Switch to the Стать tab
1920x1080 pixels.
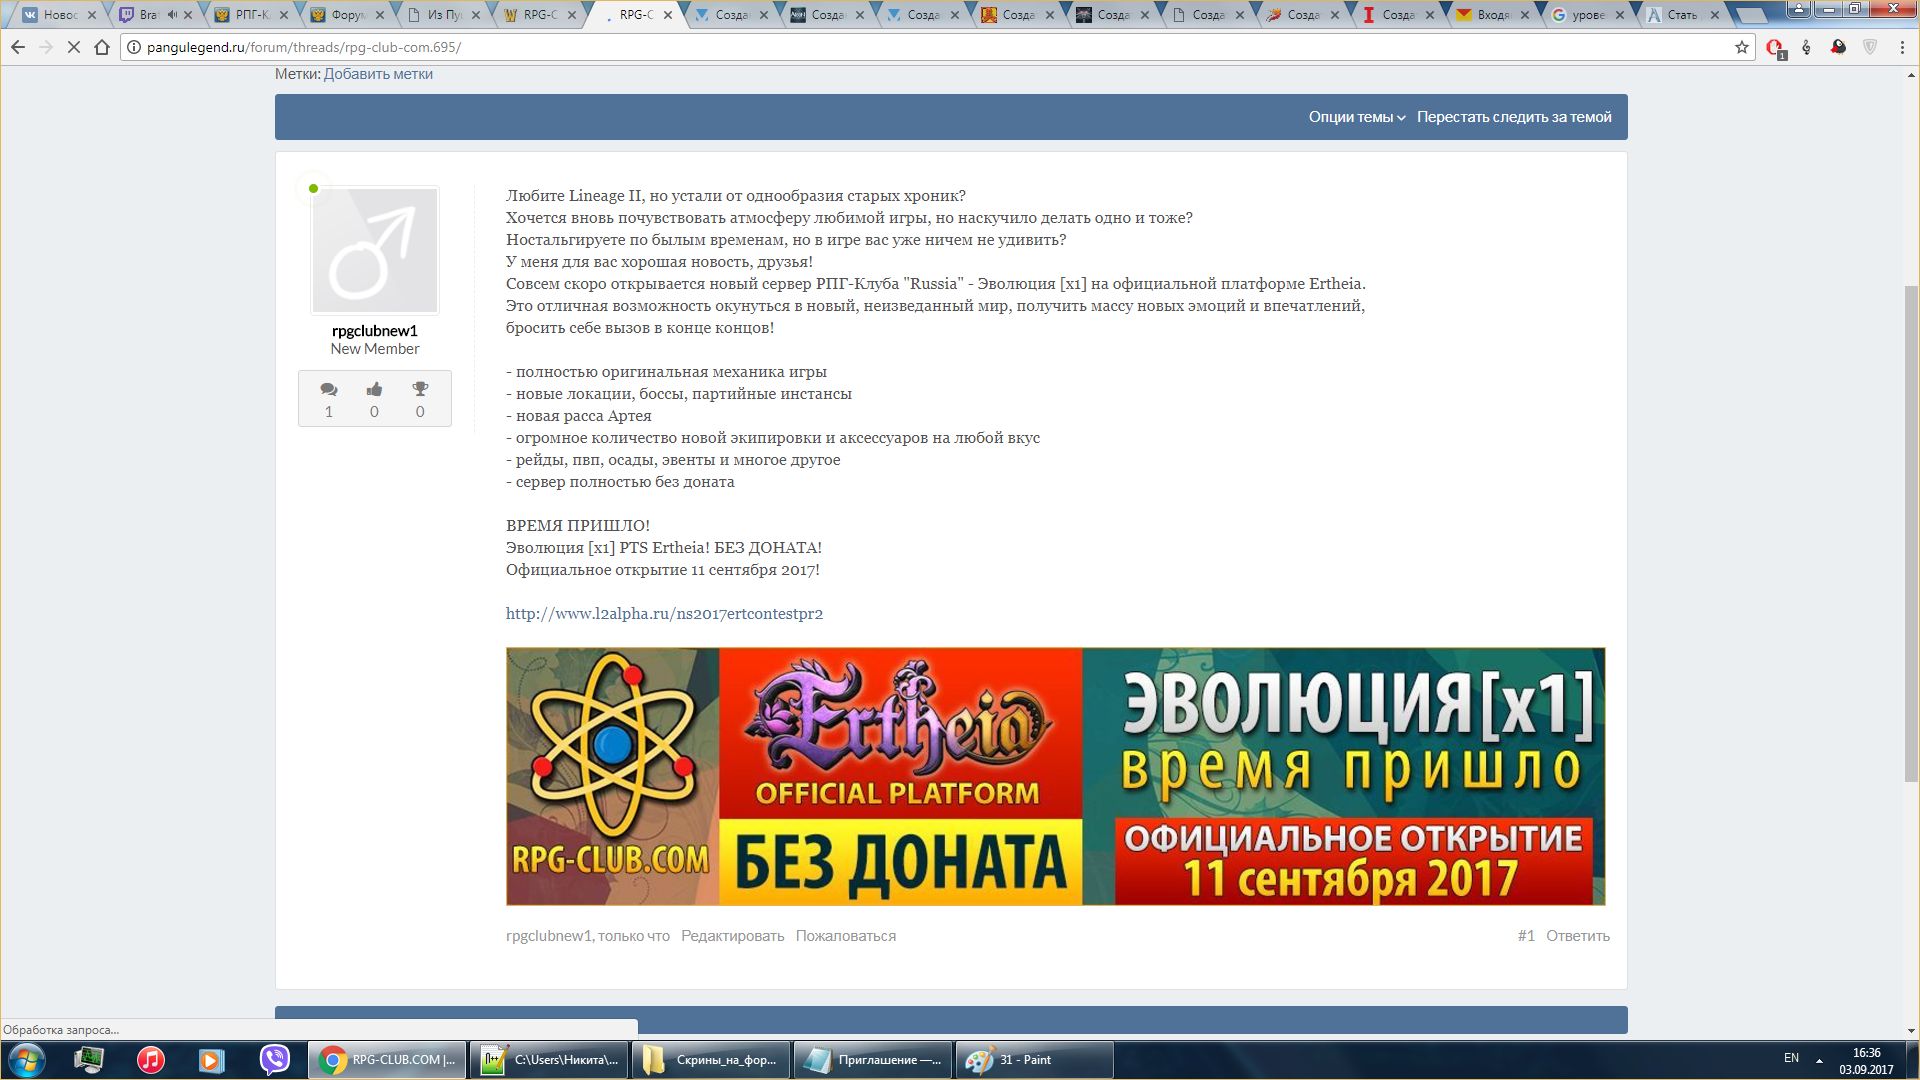pyautogui.click(x=1682, y=15)
